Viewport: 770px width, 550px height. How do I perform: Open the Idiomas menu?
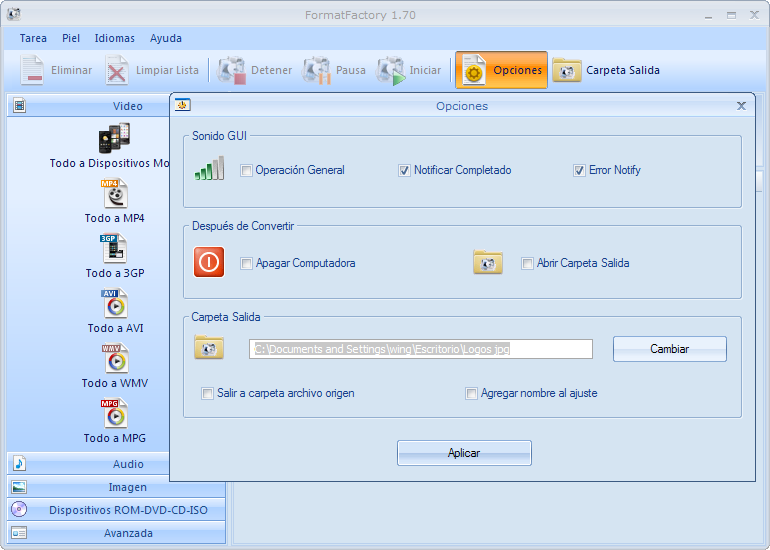pos(114,38)
